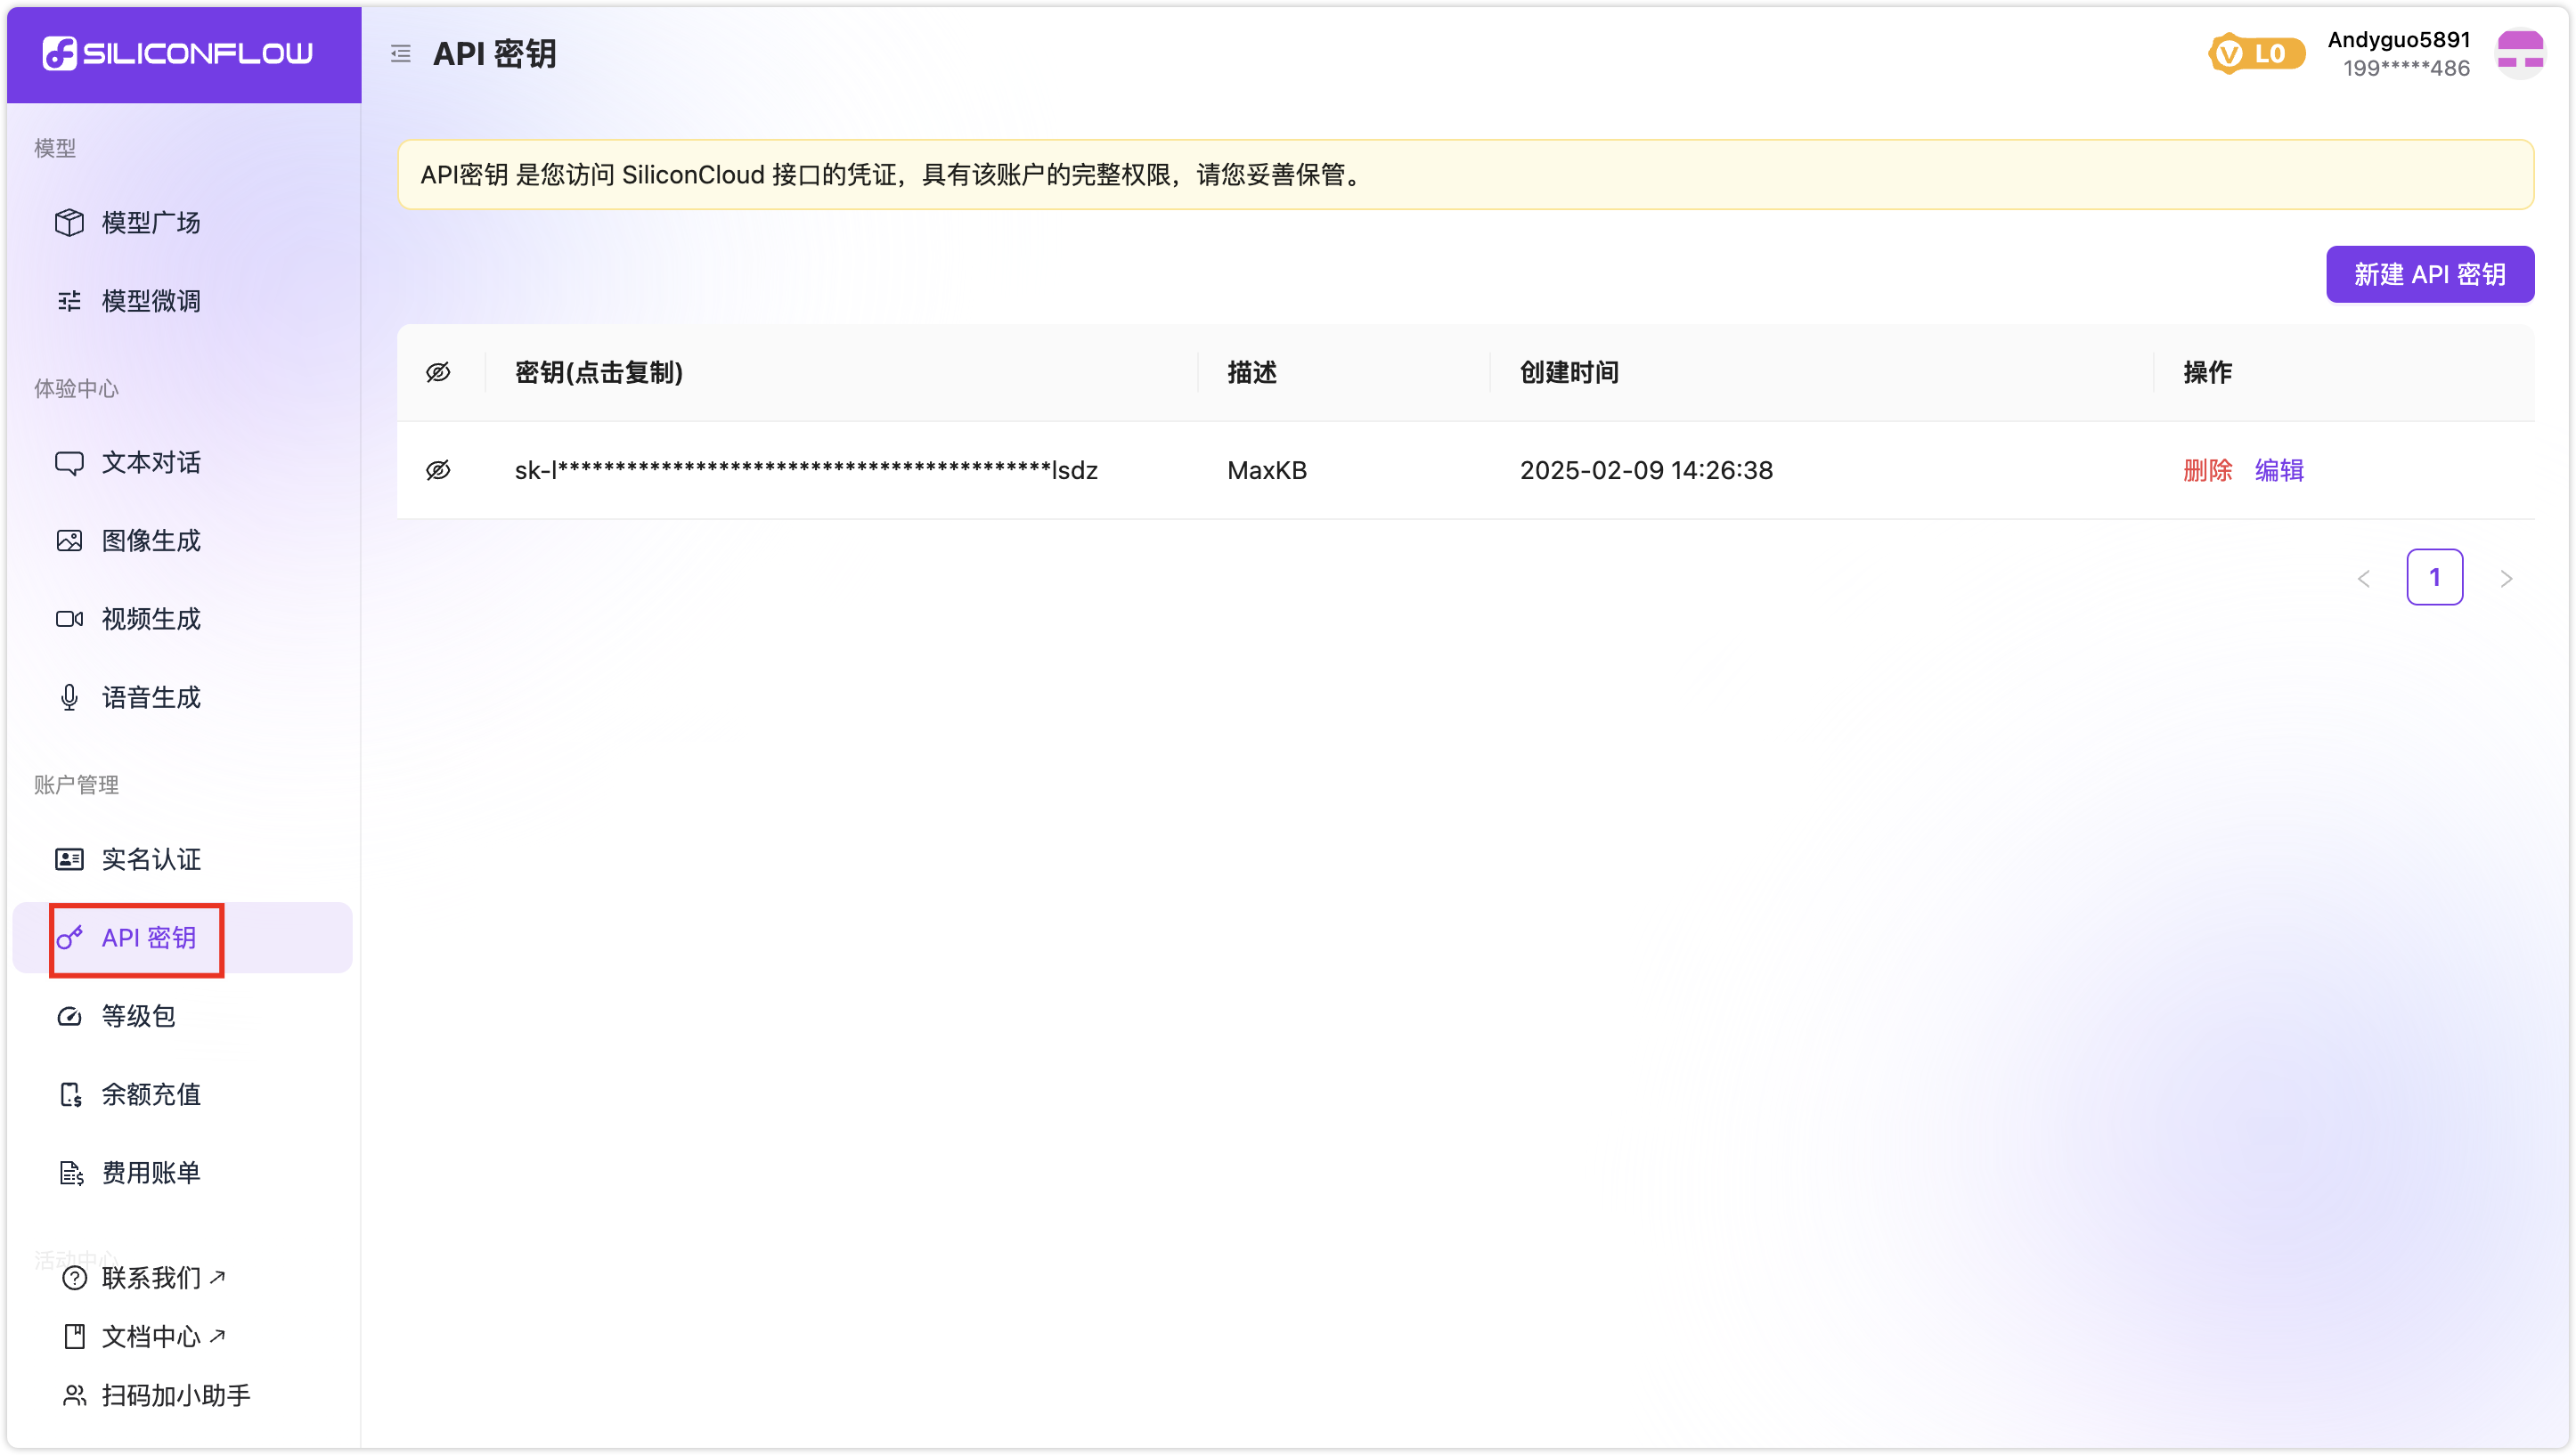Go to previous page arrow
The height and width of the screenshot is (1455, 2576).
[2364, 578]
